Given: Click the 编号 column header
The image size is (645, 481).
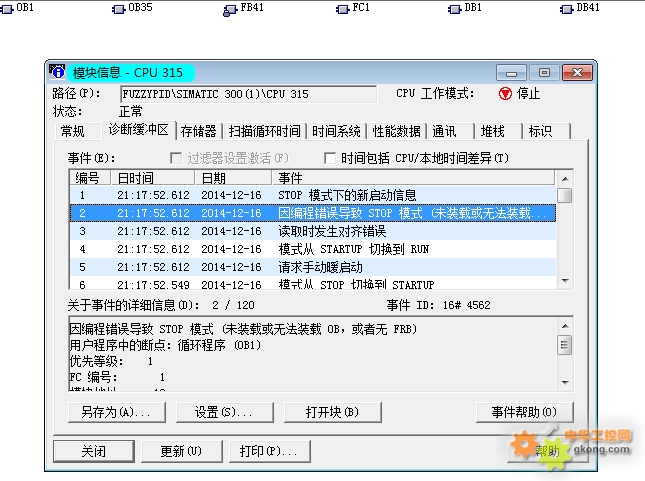Looking at the screenshot, I should click(90, 178).
